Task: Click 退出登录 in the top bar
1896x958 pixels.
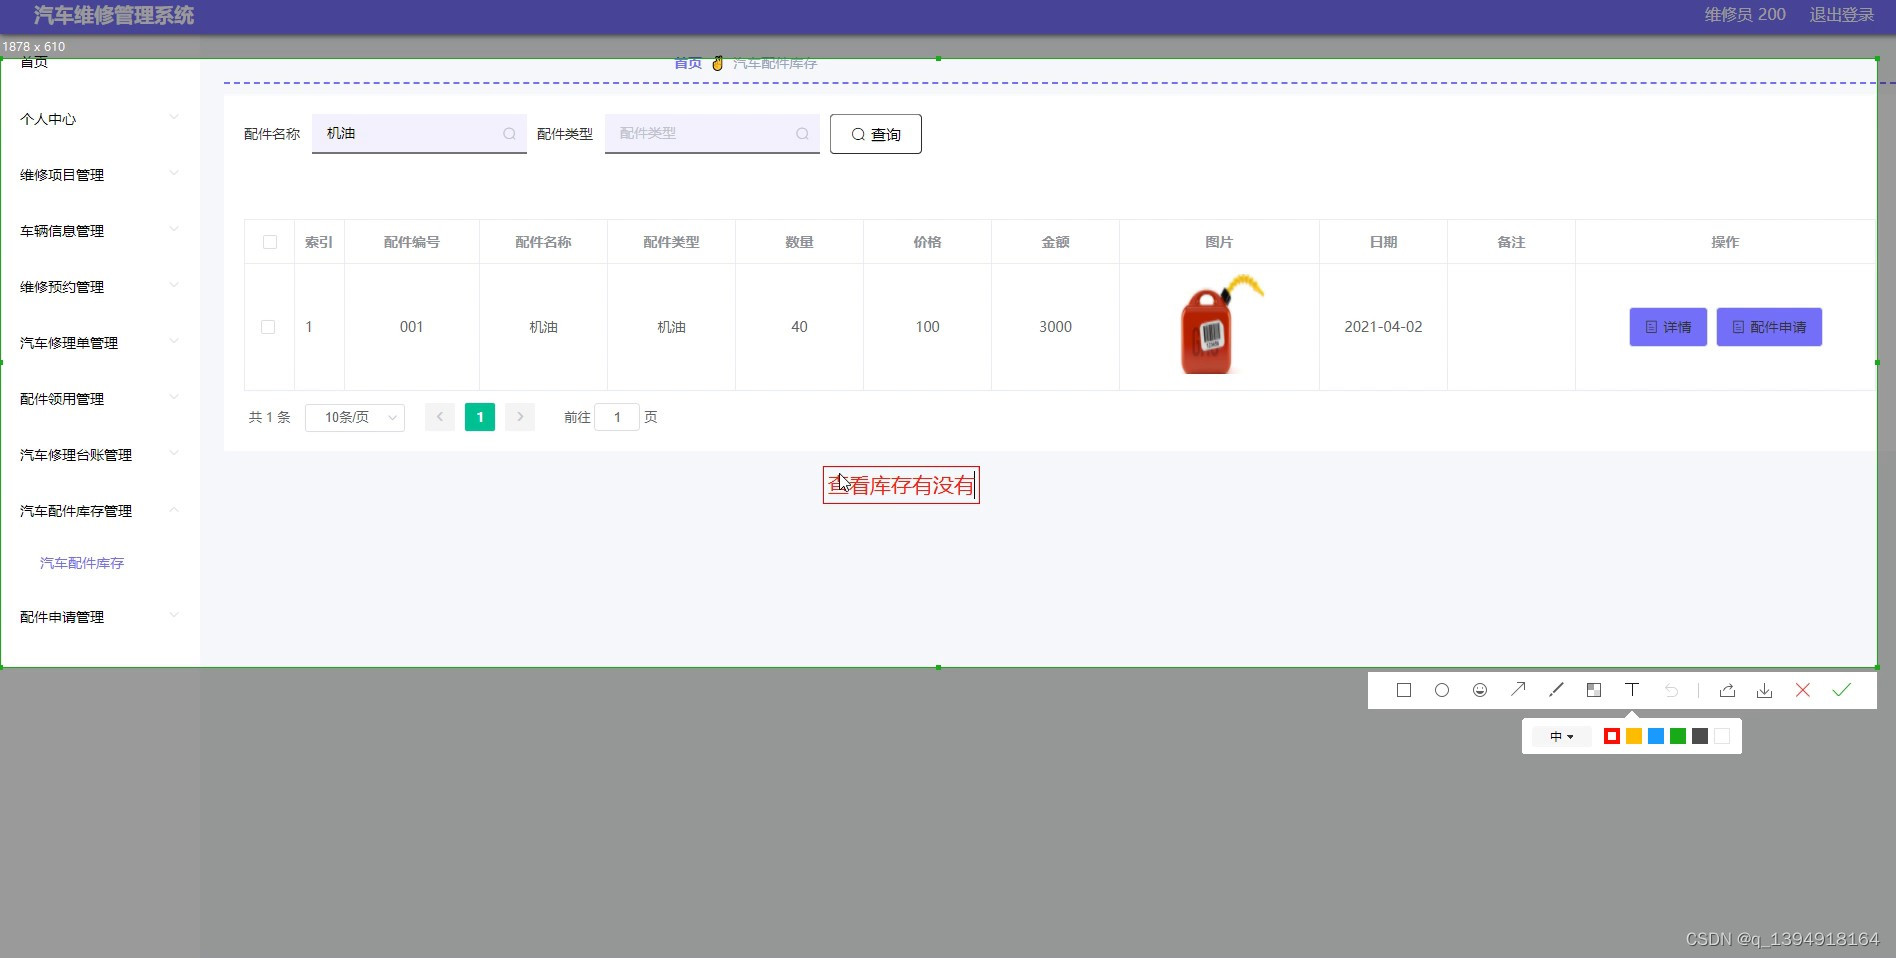Action: tap(1841, 15)
